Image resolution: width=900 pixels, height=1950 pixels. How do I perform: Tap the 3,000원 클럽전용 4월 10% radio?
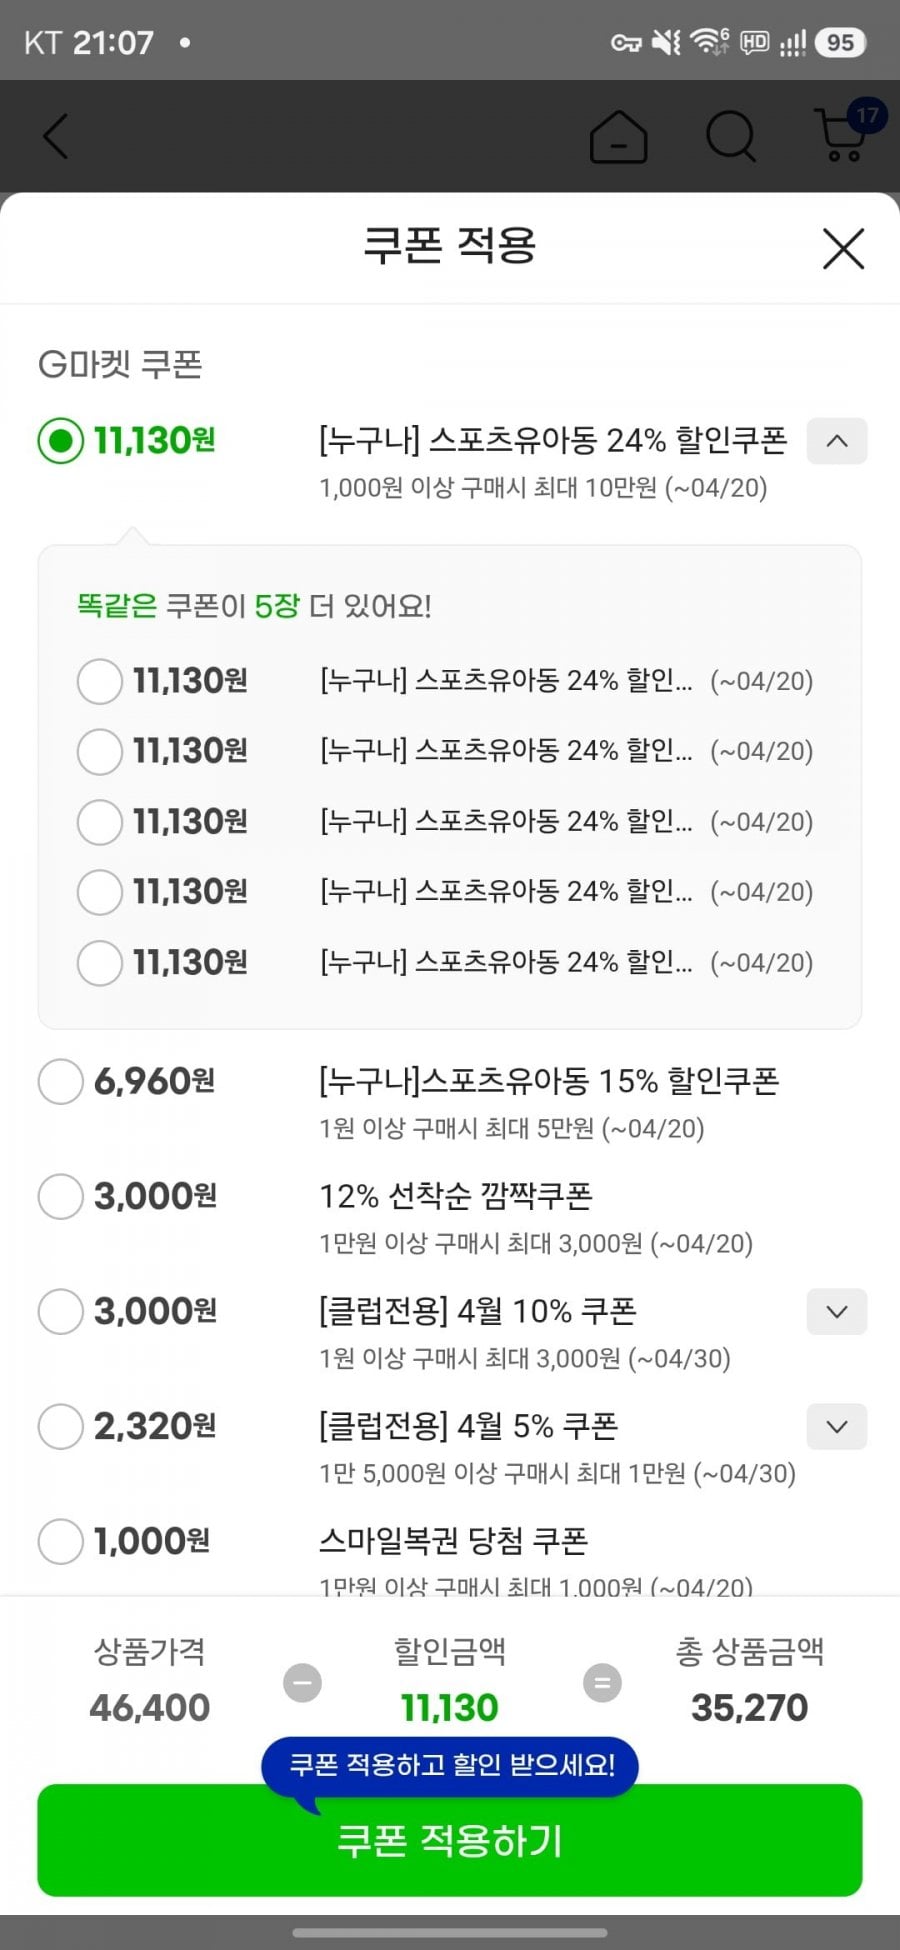pyautogui.click(x=60, y=1311)
